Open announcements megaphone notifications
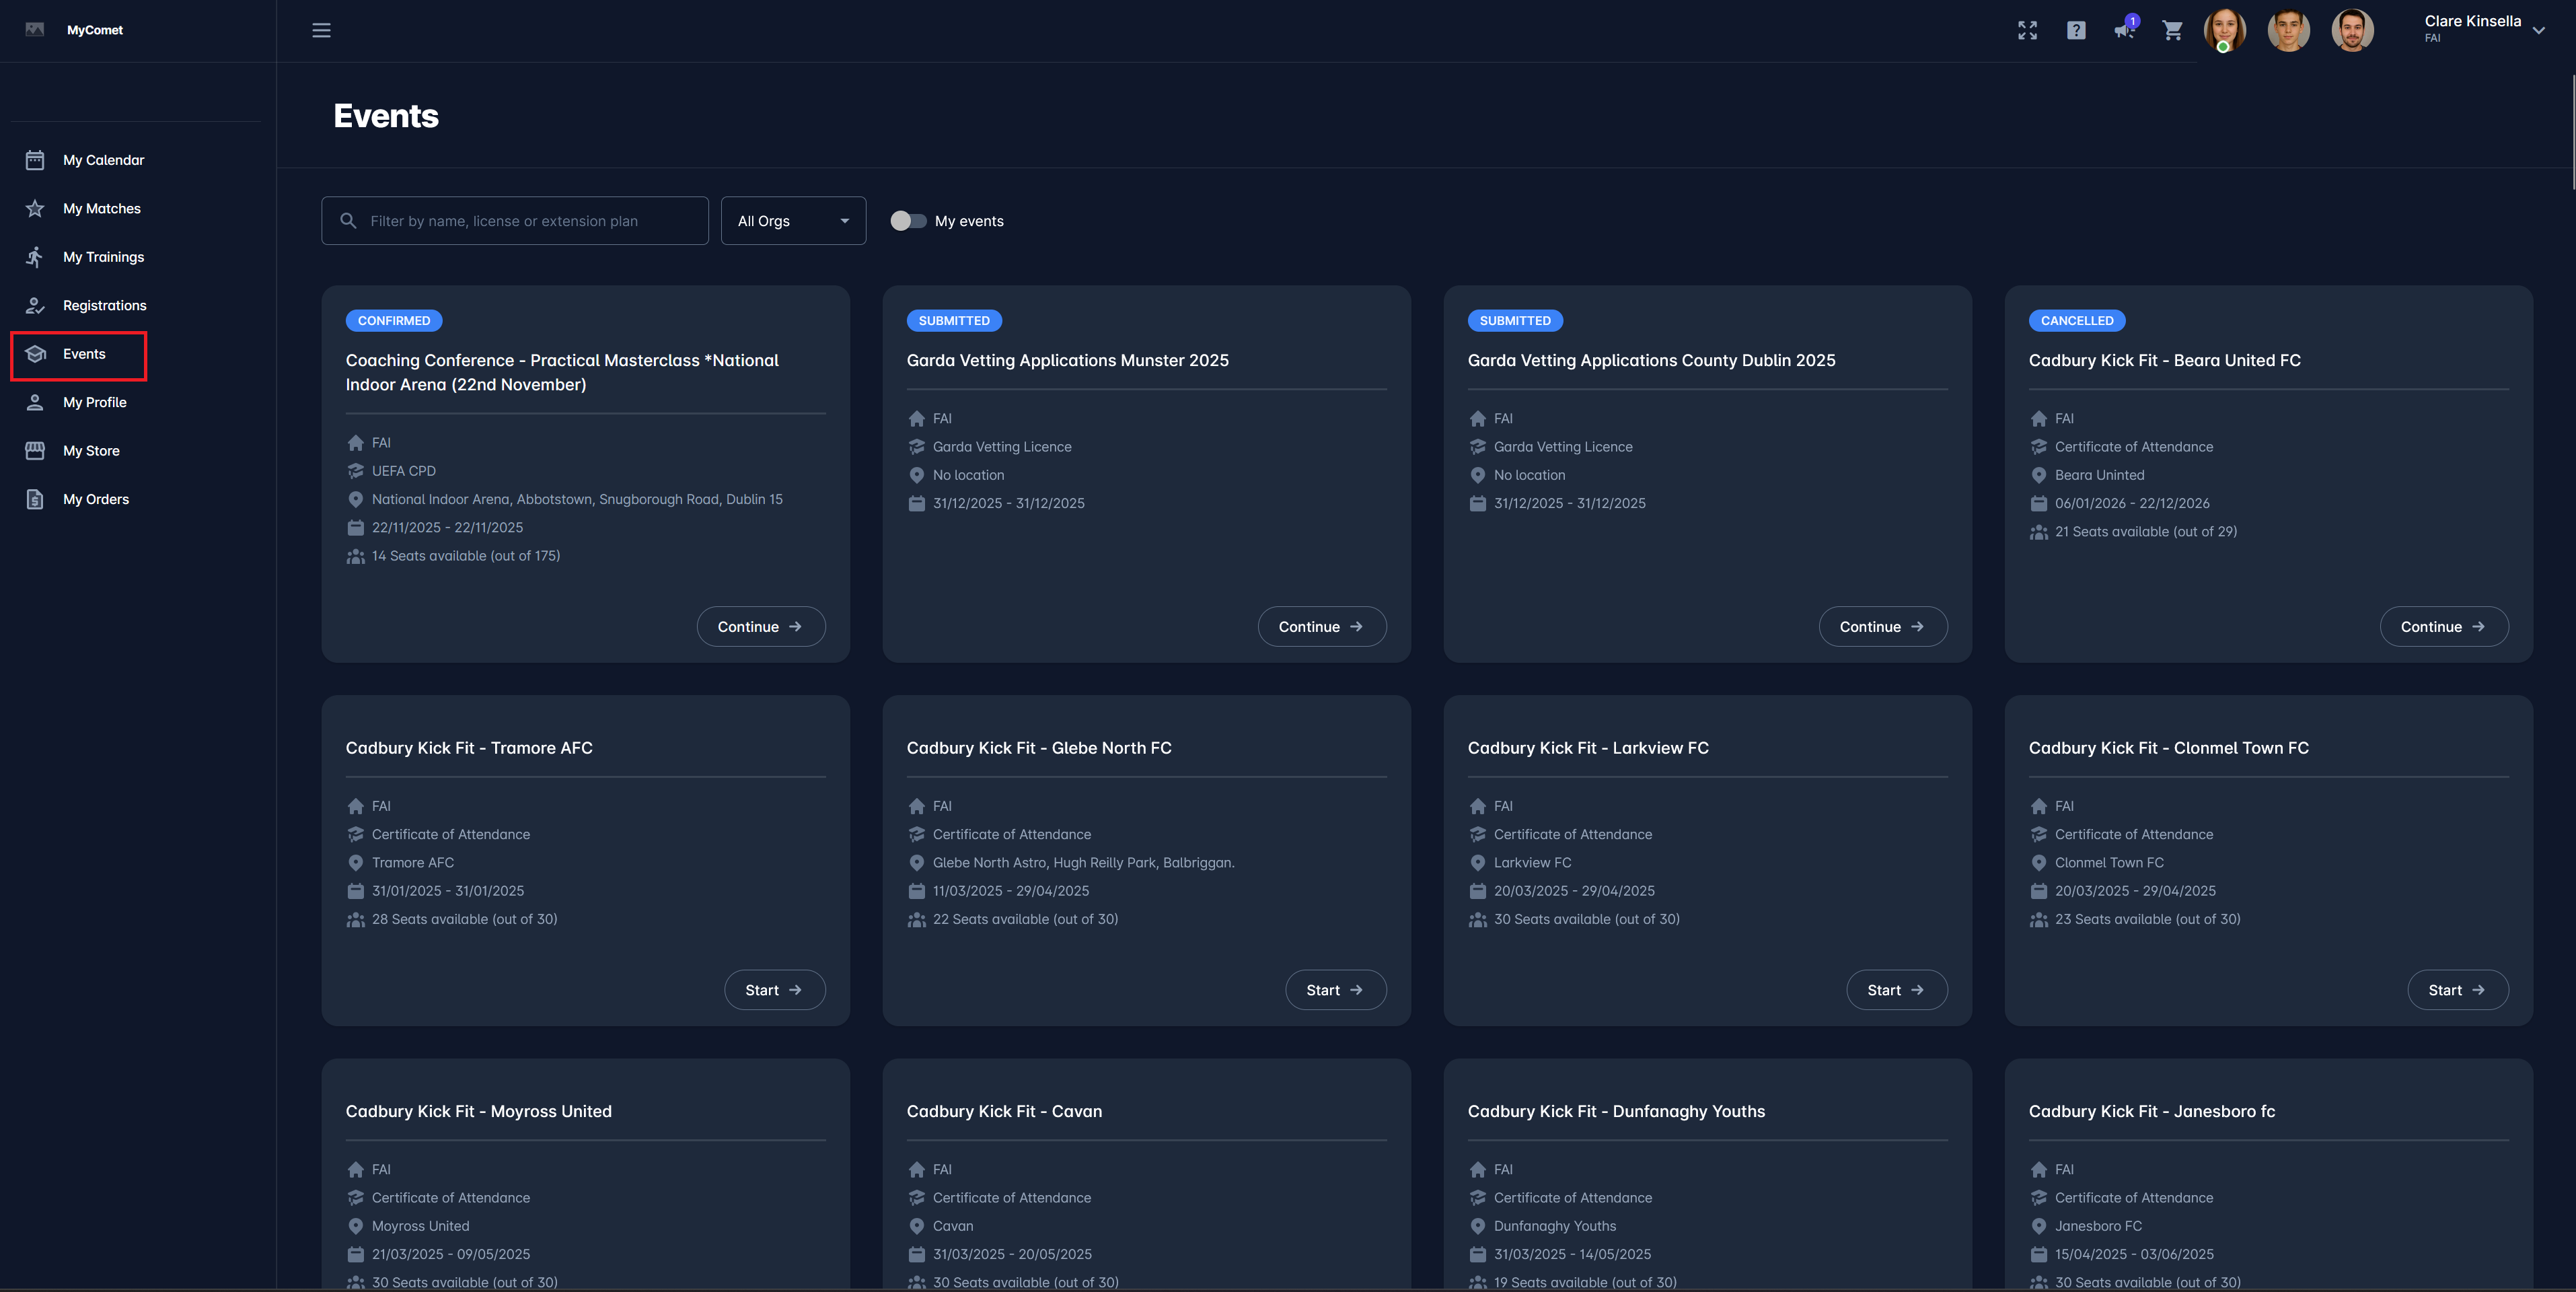Viewport: 2576px width, 1292px height. 2124,30
